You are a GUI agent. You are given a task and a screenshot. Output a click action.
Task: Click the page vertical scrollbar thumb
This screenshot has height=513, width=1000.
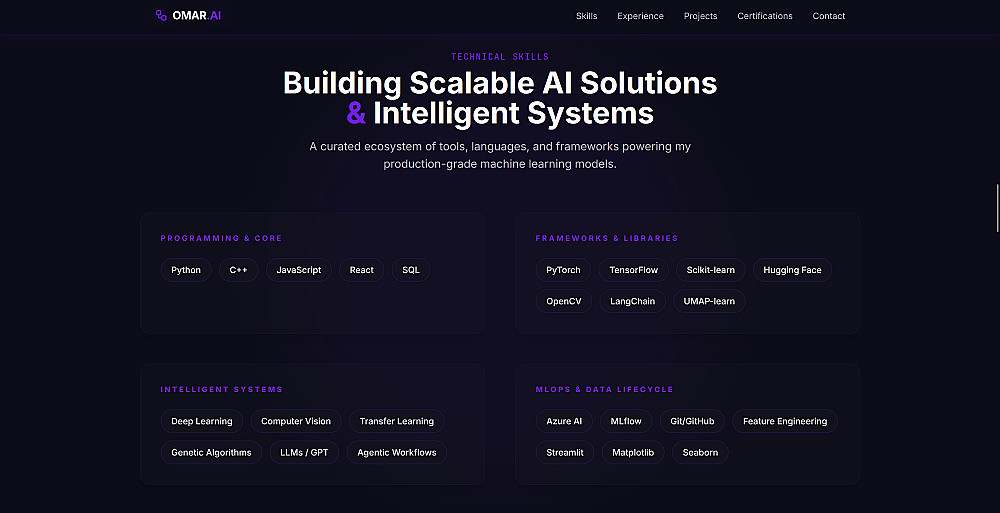coord(997,208)
